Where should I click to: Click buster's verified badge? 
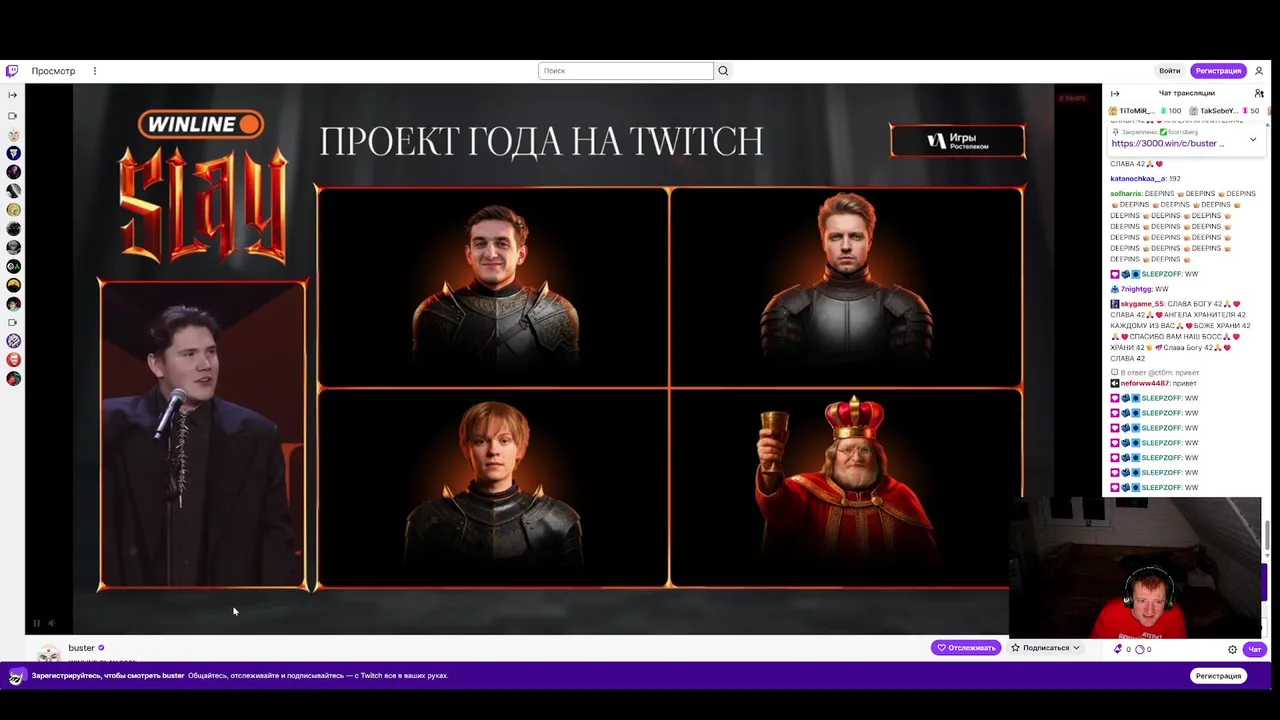coord(101,648)
